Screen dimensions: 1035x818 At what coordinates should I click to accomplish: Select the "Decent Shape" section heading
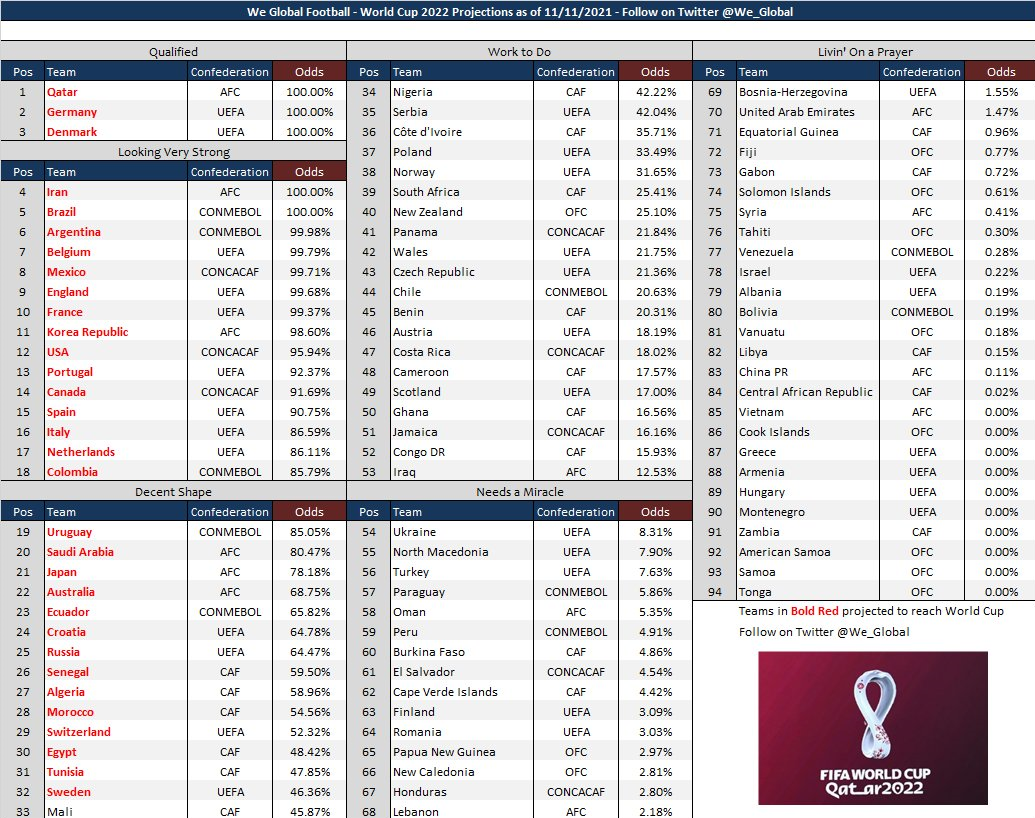coord(174,492)
